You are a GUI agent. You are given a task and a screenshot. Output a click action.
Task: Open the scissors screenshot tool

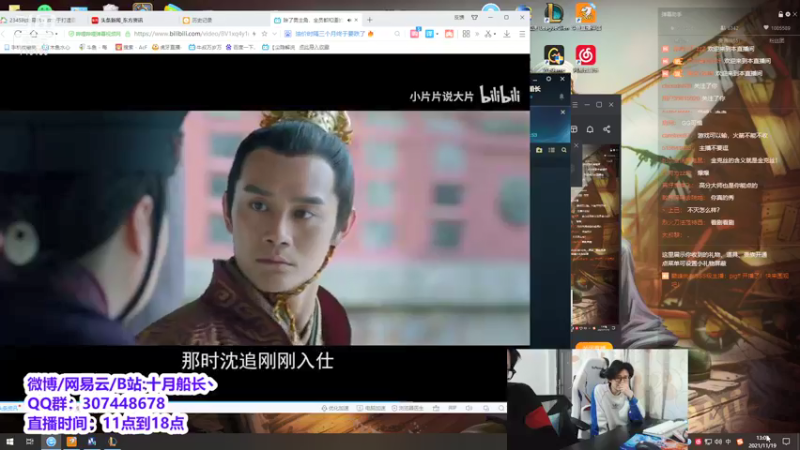coord(488,34)
